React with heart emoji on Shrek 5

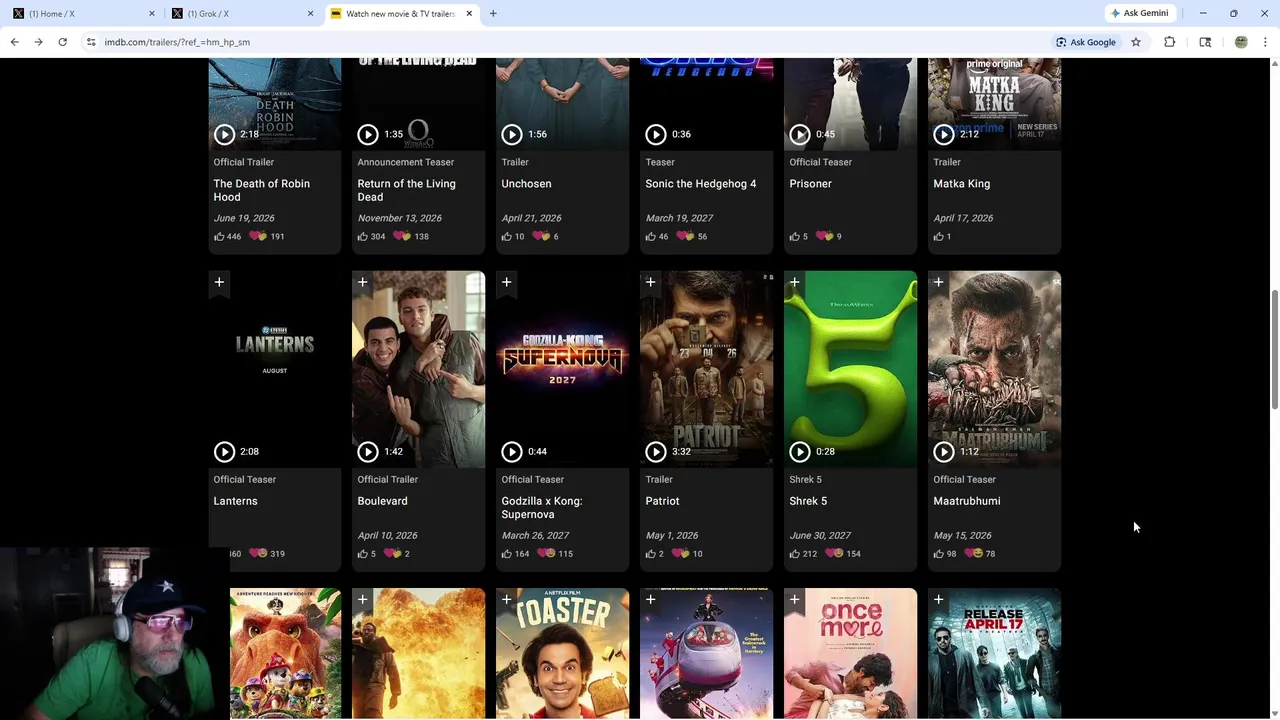[834, 554]
